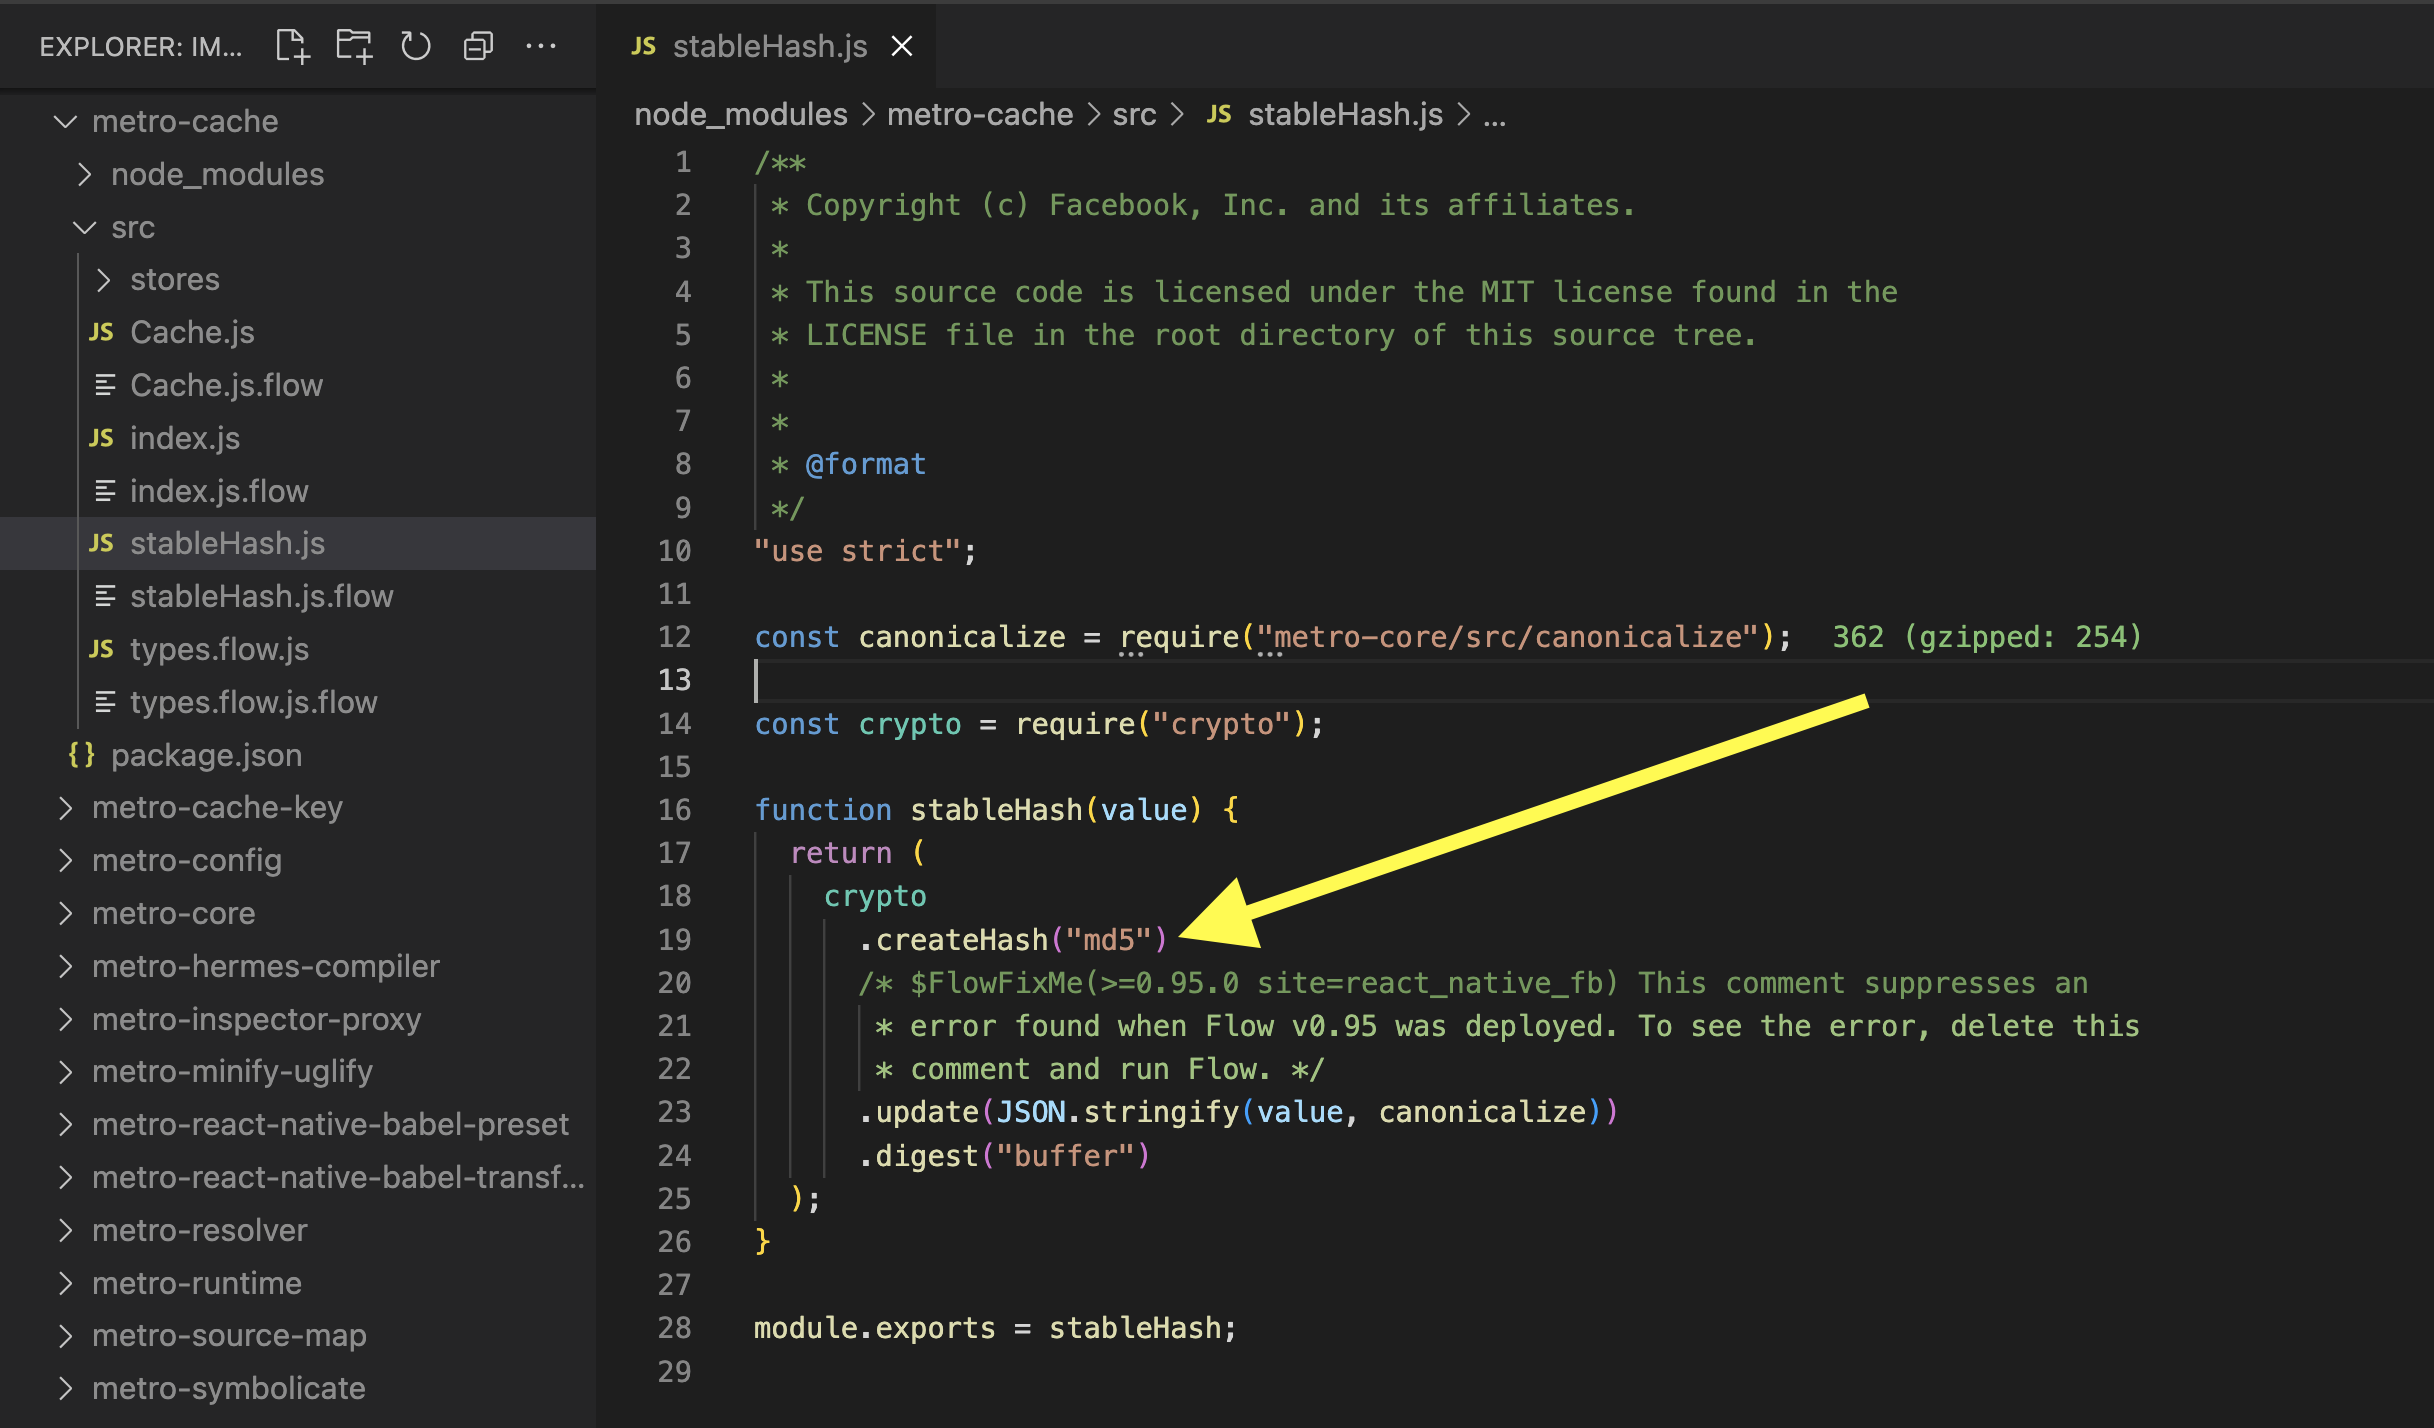Close the stableHash.js editor tab

[x=902, y=46]
